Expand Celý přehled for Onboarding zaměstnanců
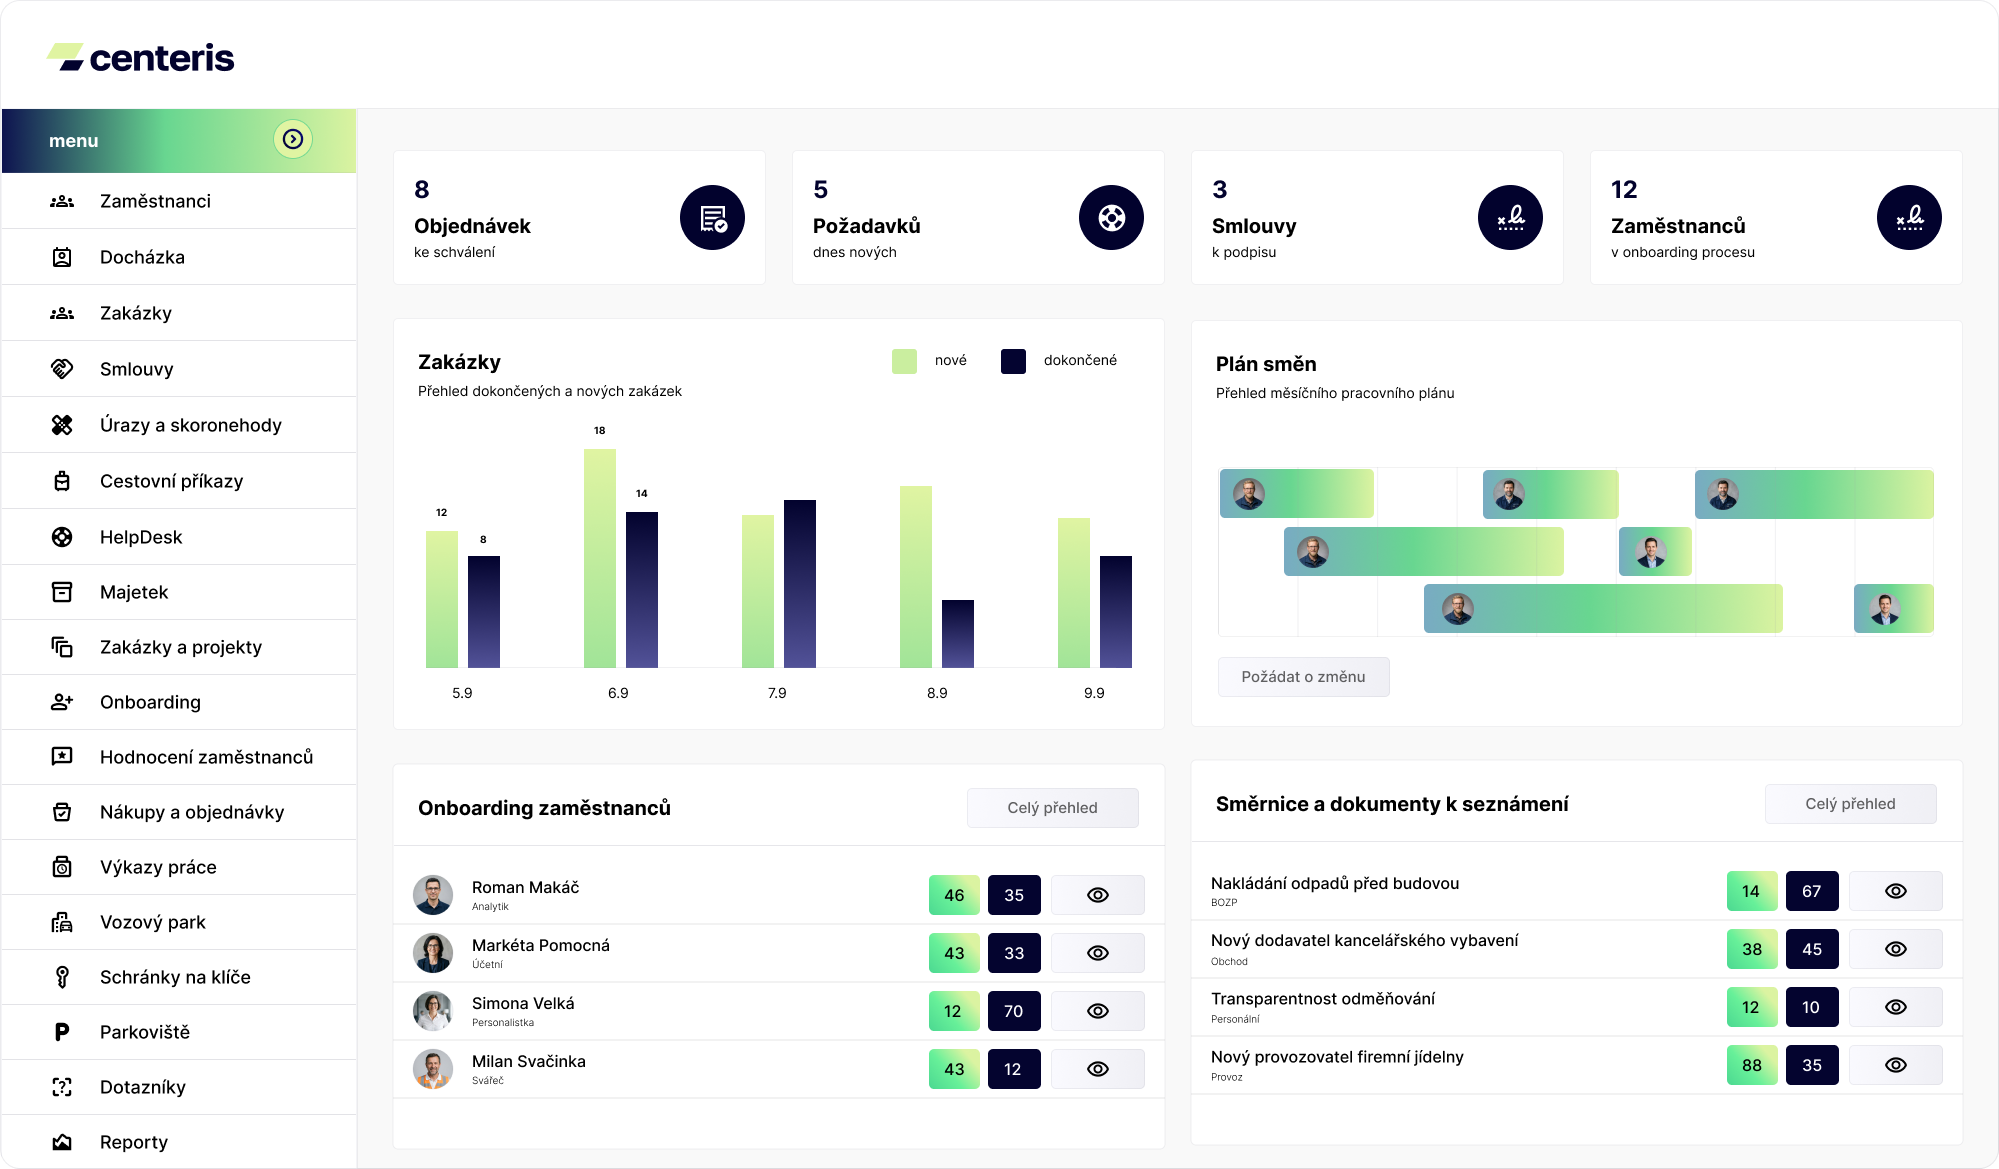Screen dimensions: 1999x1169 pos(1052,808)
